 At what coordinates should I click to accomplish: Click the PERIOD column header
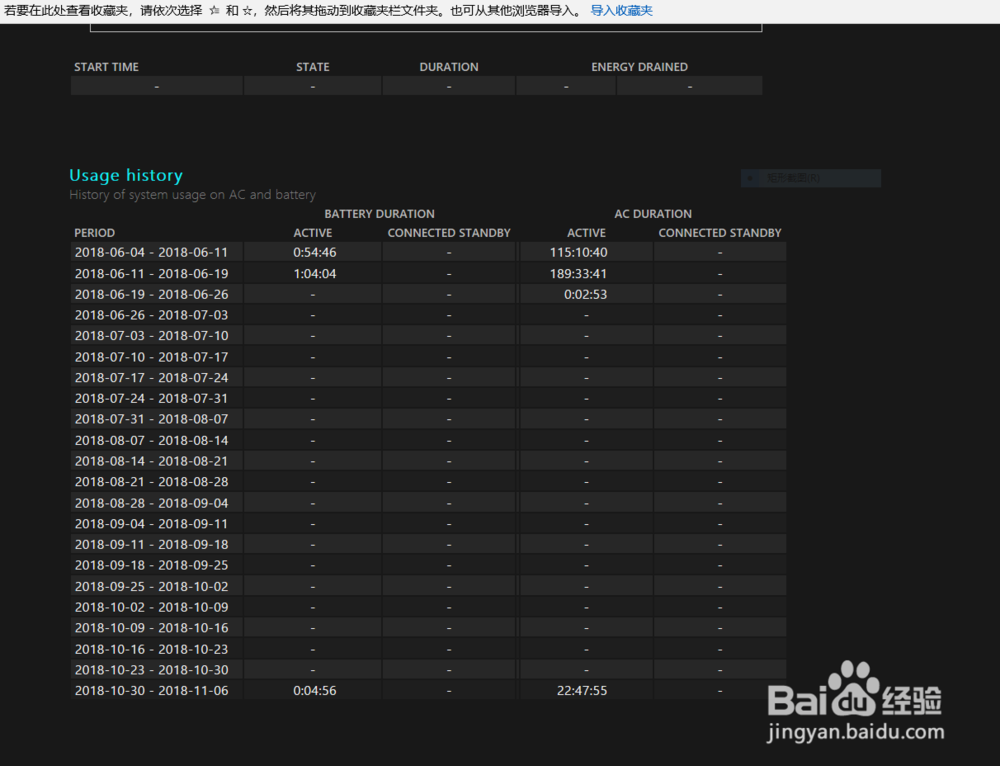click(94, 233)
